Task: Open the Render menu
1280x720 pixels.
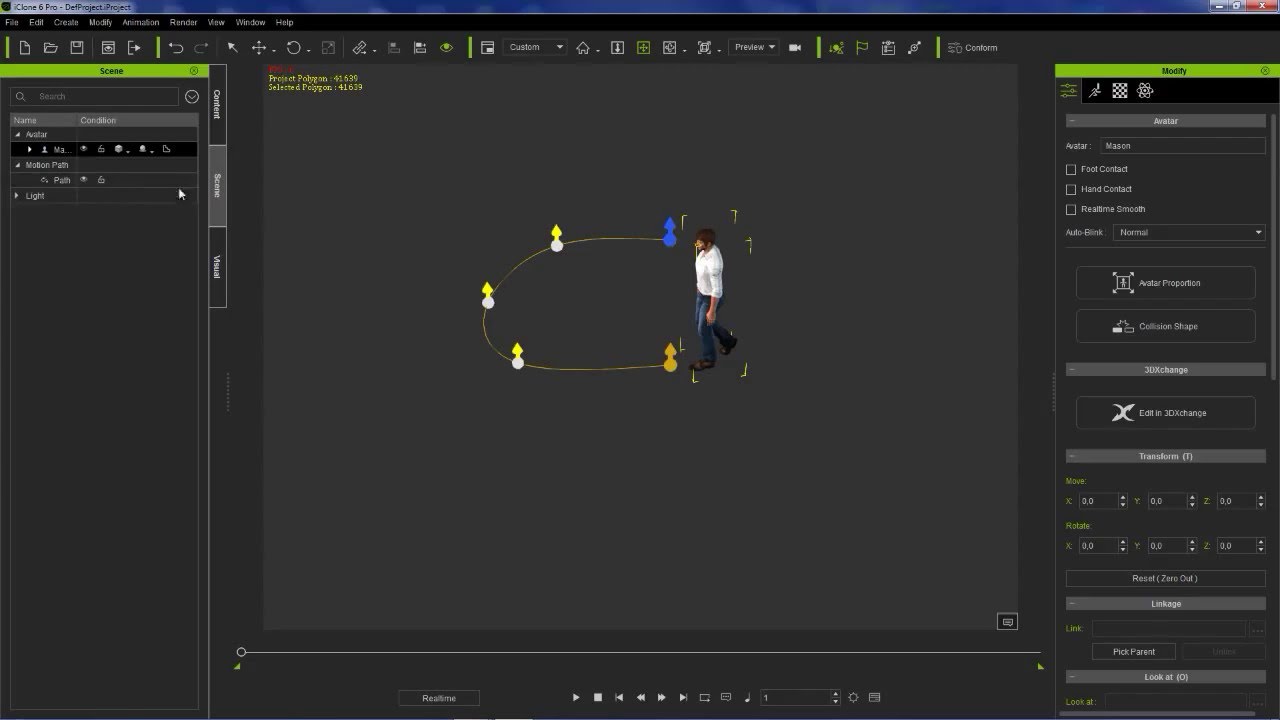Action: coord(184,22)
